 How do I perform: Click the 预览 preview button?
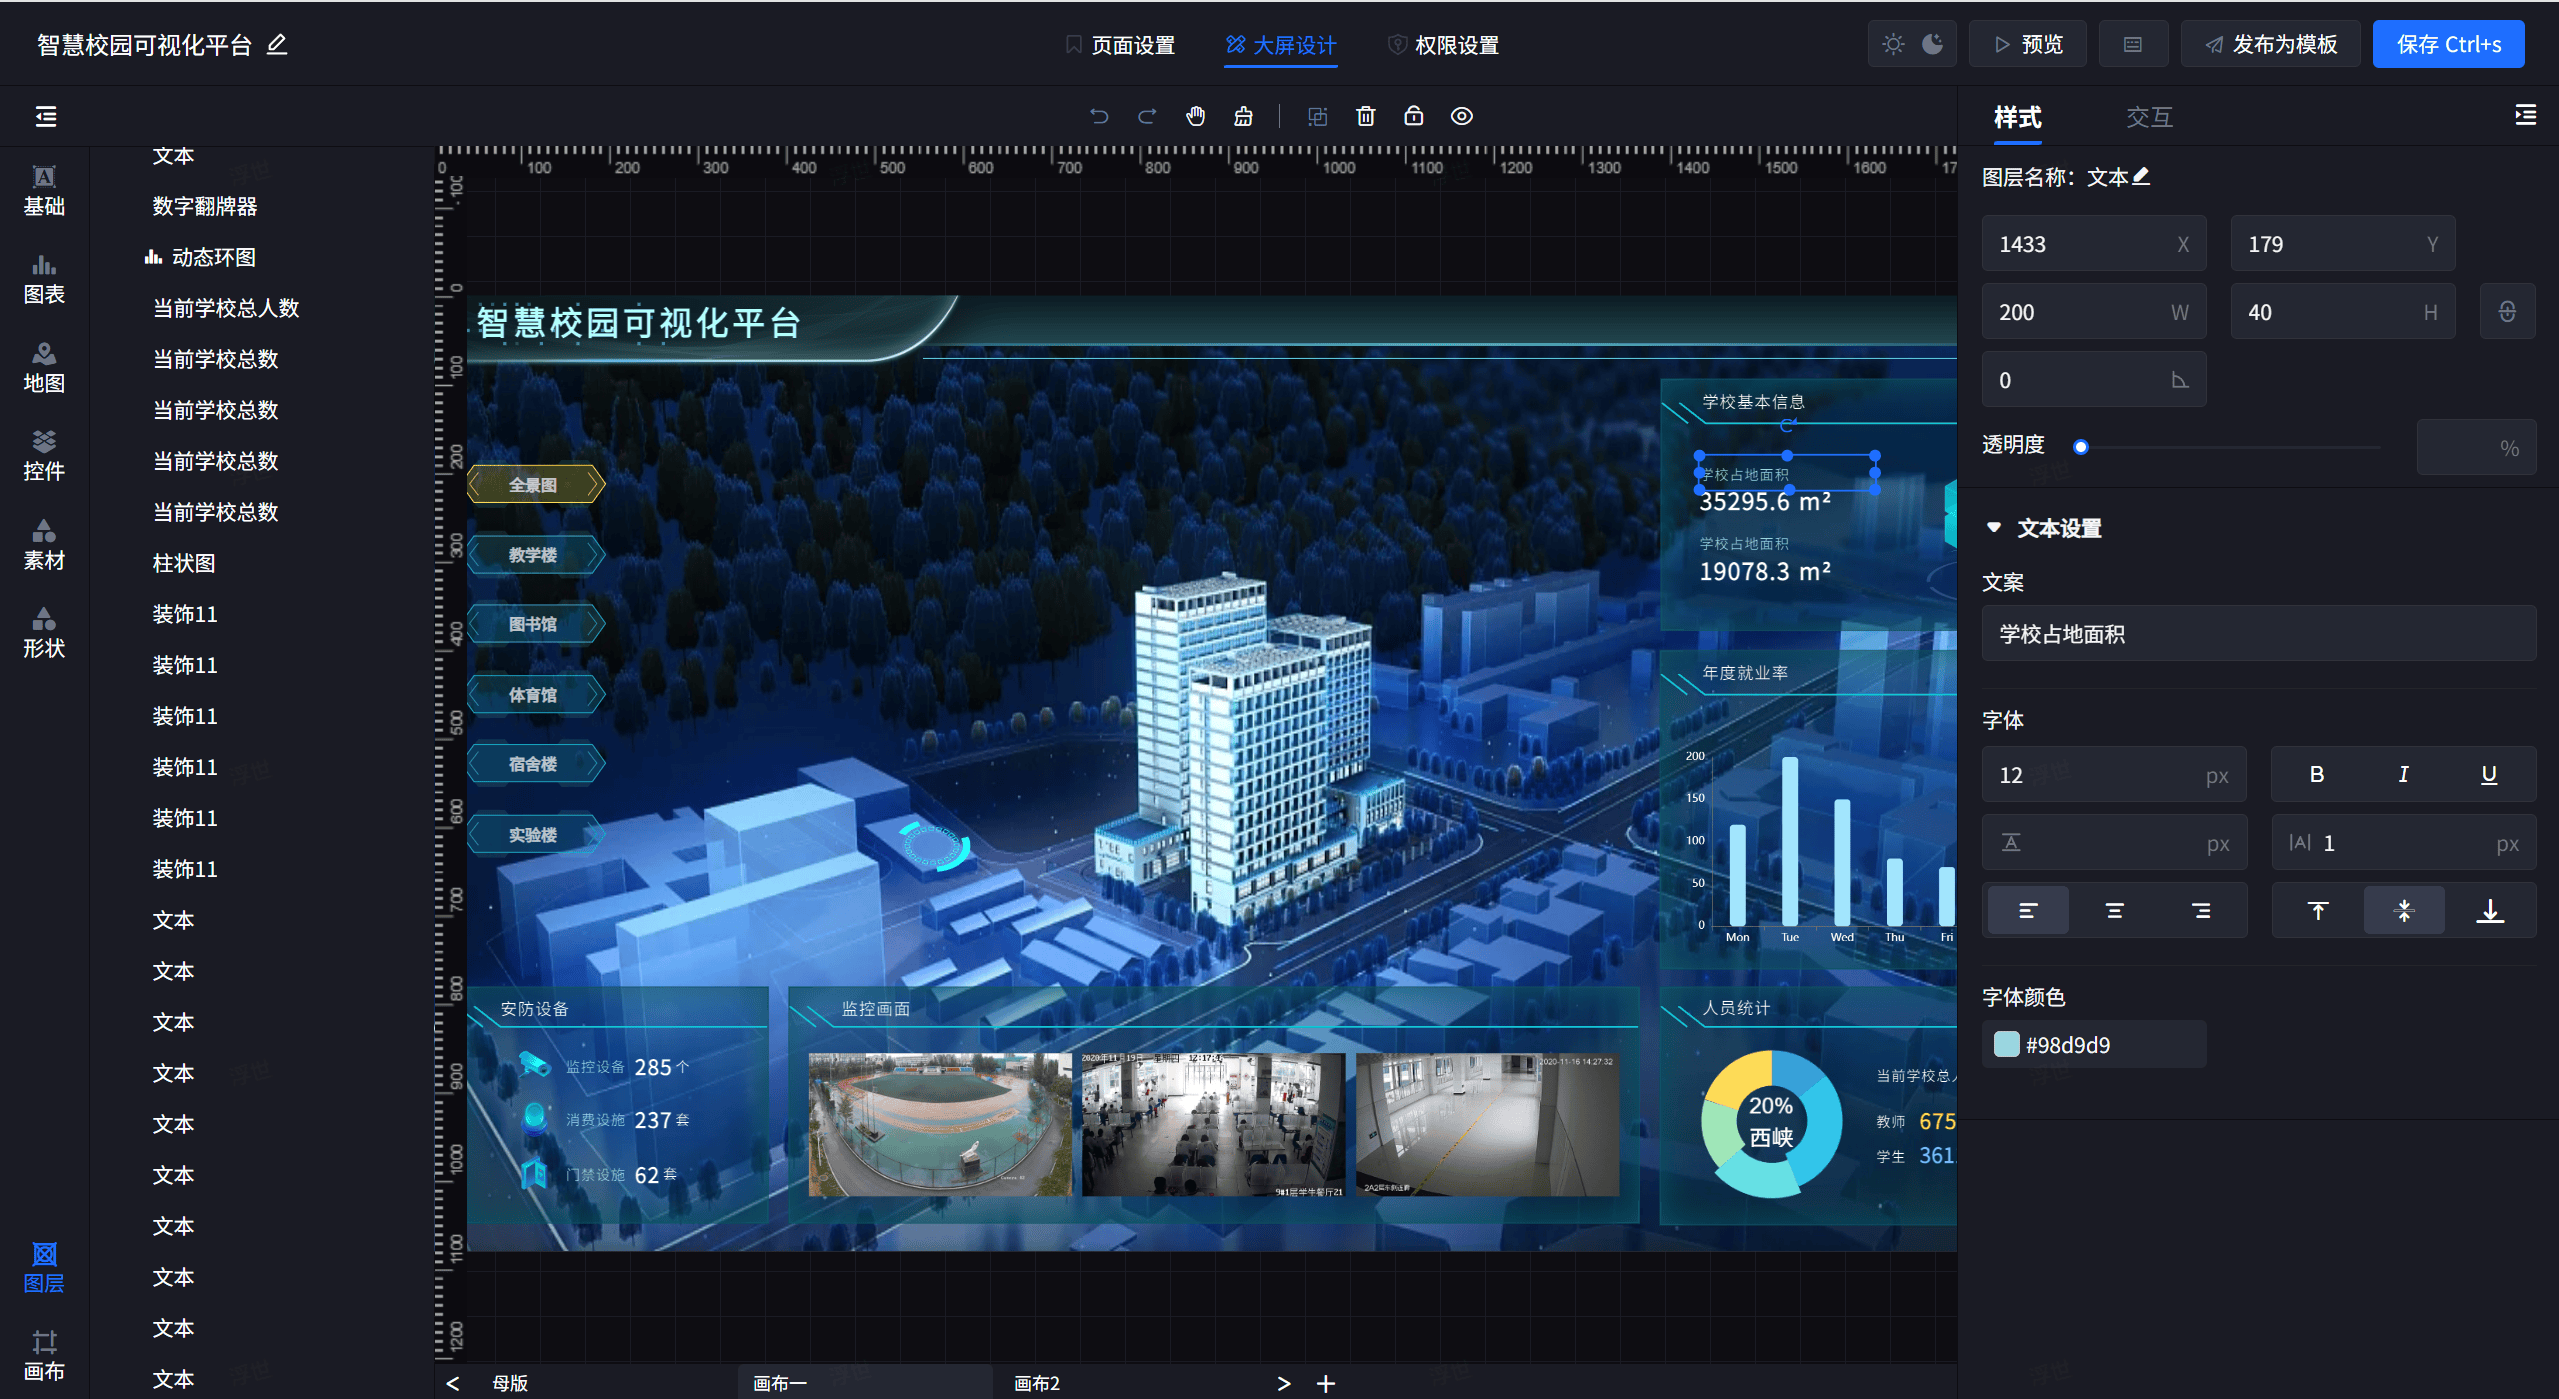coord(2028,44)
